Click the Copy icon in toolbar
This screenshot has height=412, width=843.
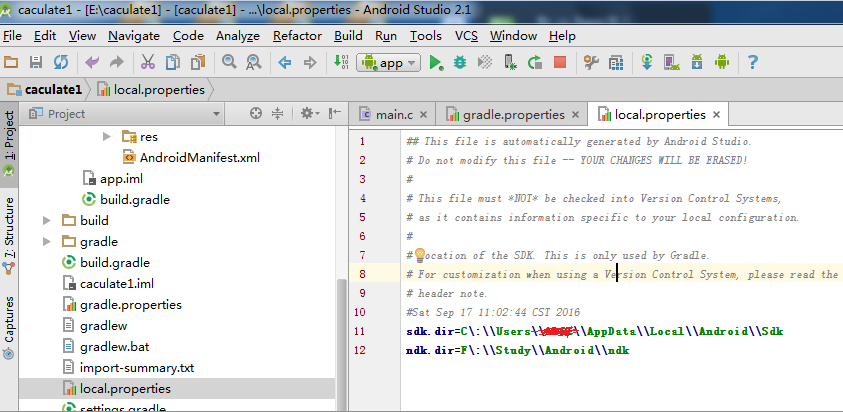coord(173,62)
